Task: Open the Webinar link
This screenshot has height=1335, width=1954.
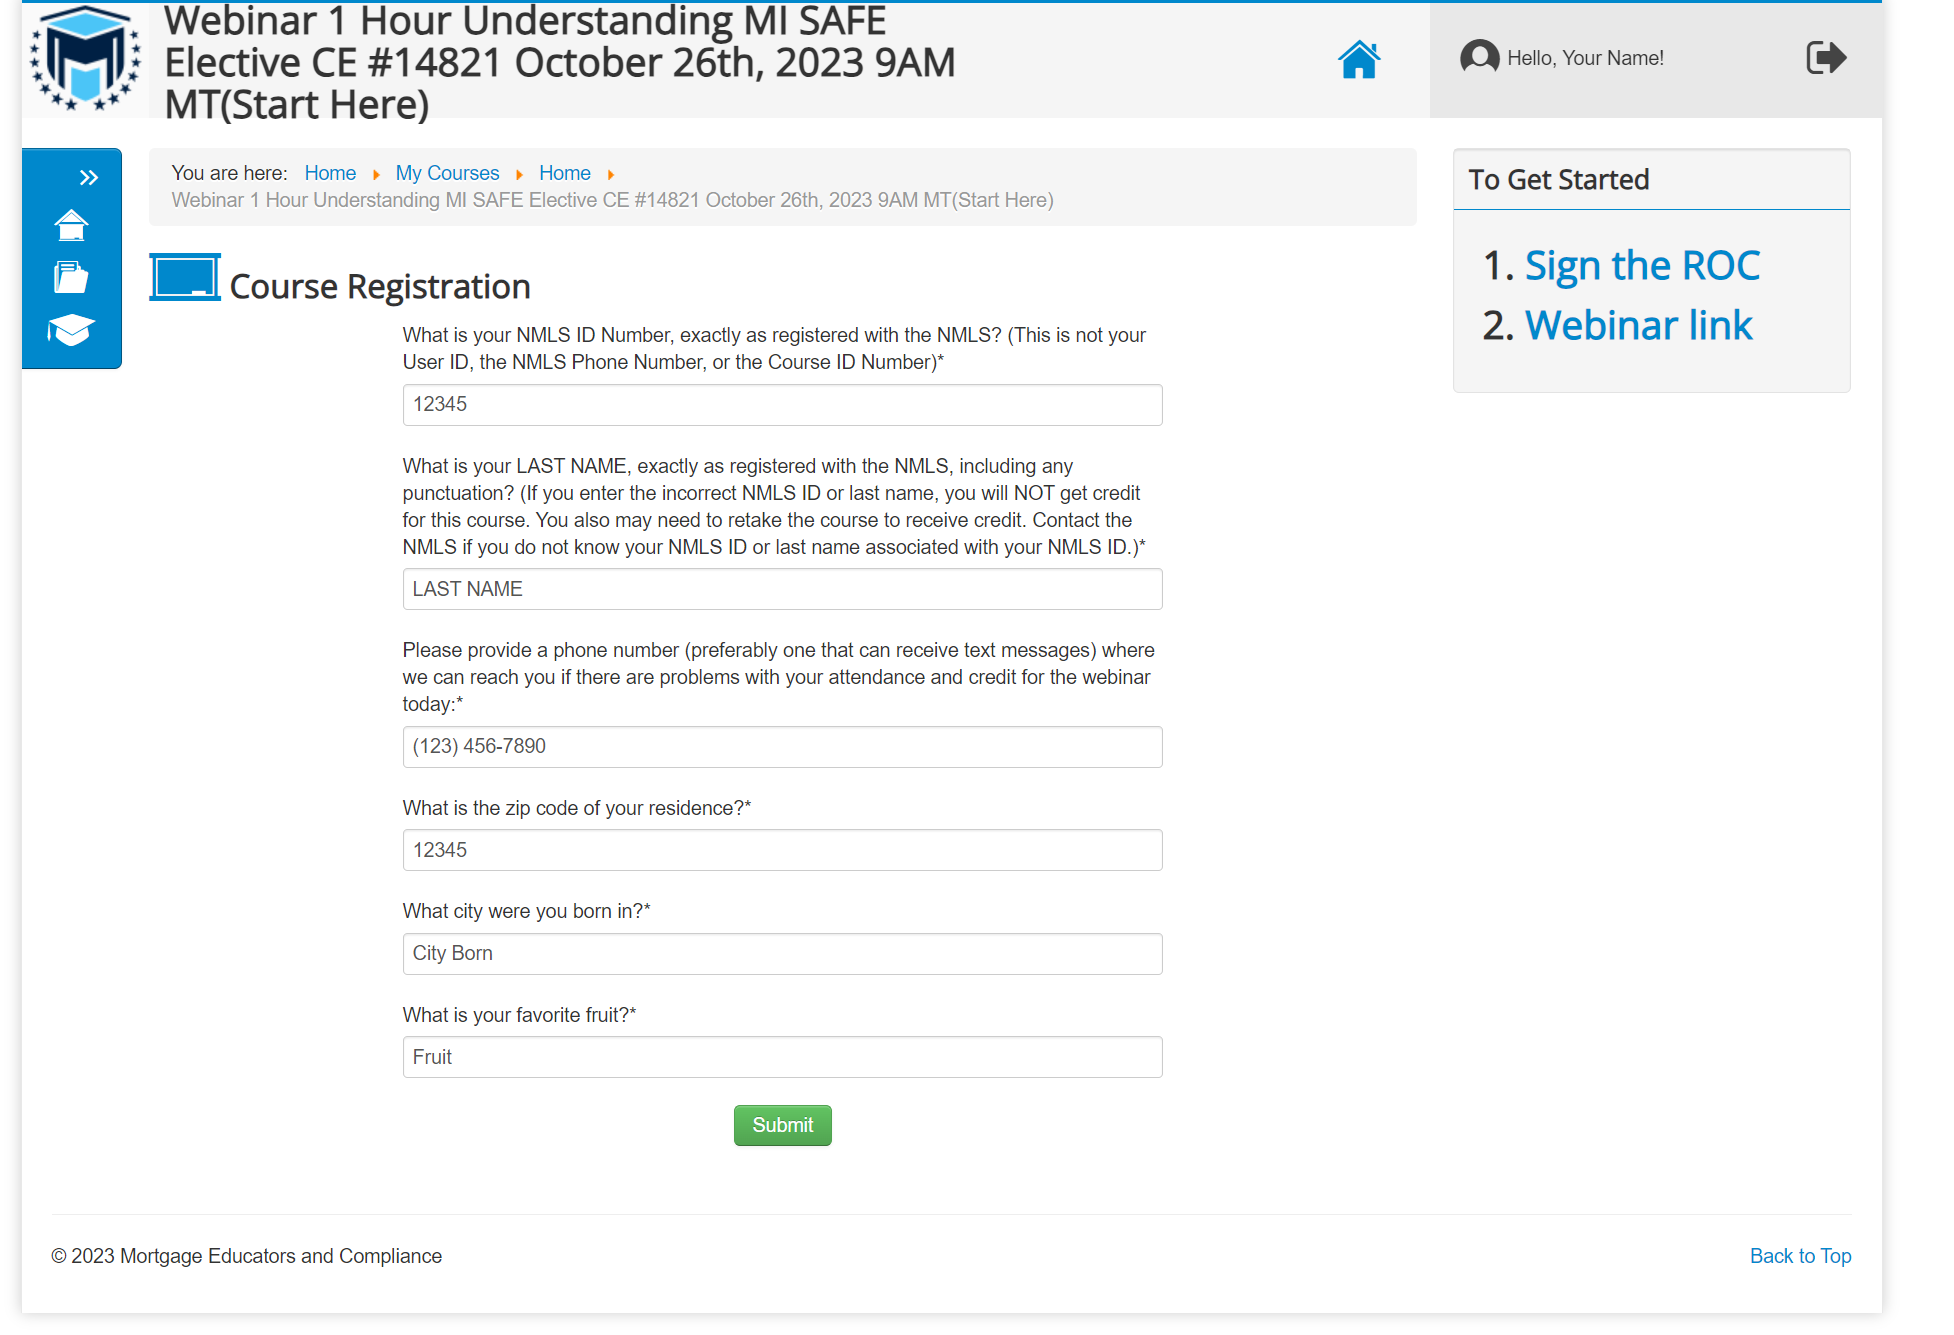Action: 1639,326
